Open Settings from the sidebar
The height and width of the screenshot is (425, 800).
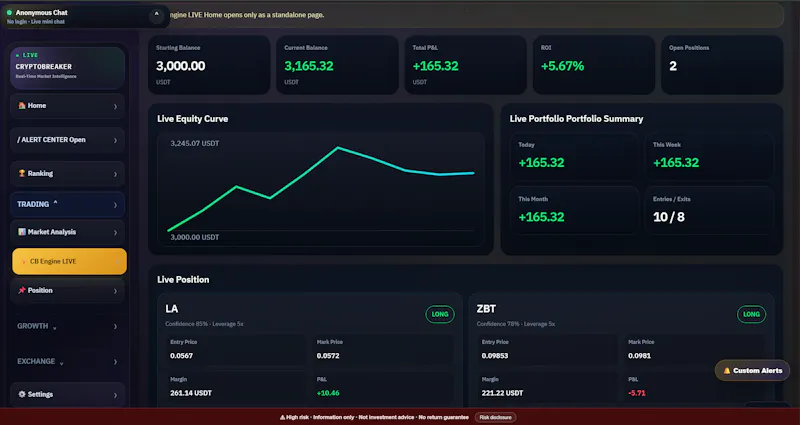click(67, 394)
